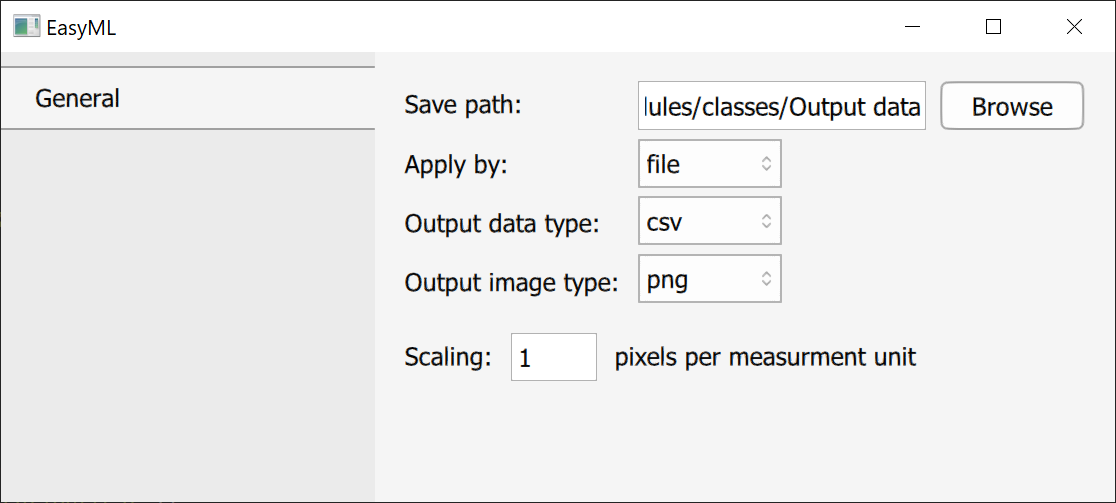This screenshot has width=1116, height=503.
Task: Click the 'Output image type:' label
Action: coord(512,283)
